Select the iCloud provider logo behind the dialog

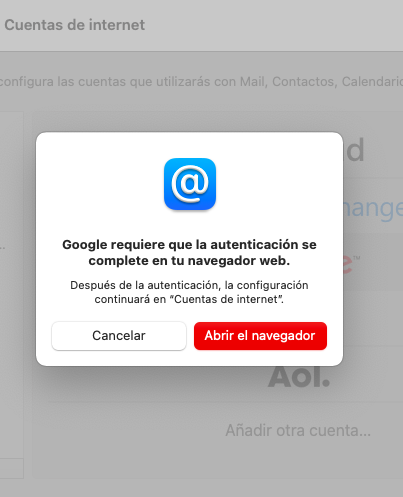(354, 150)
